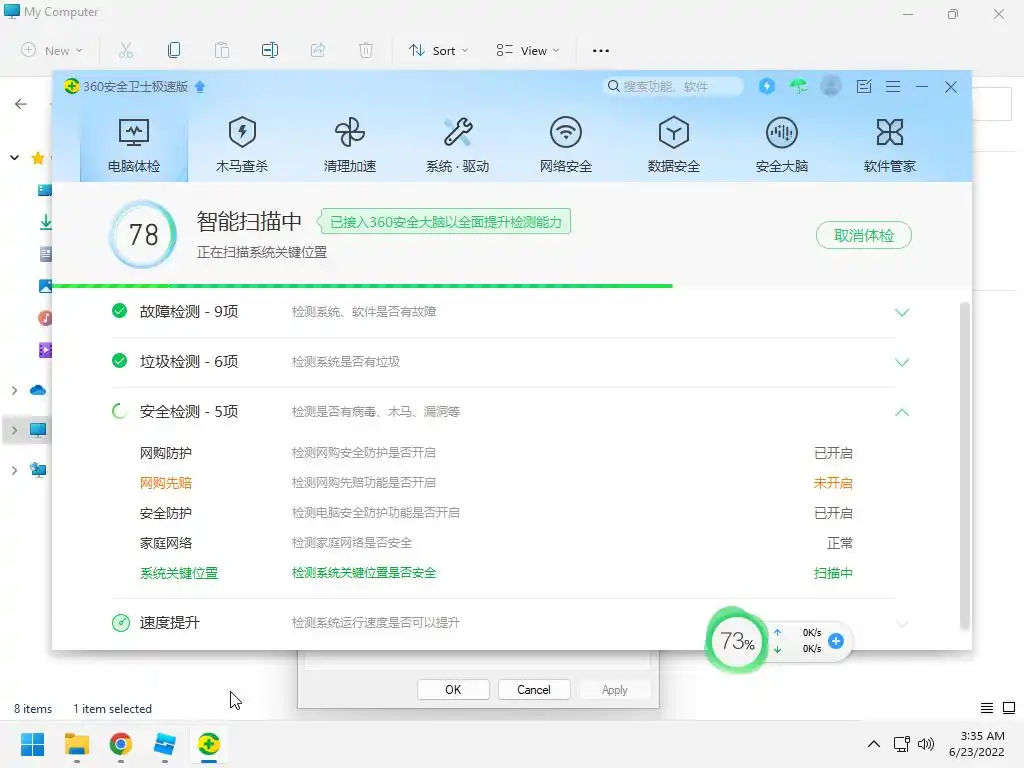Click Cut icon in Explorer toolbar

point(126,50)
